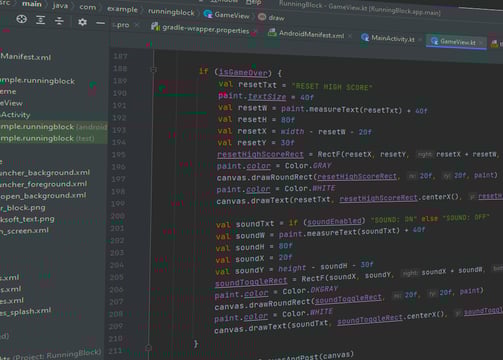Select the AndroidManifest.xml editor tab

[311, 34]
